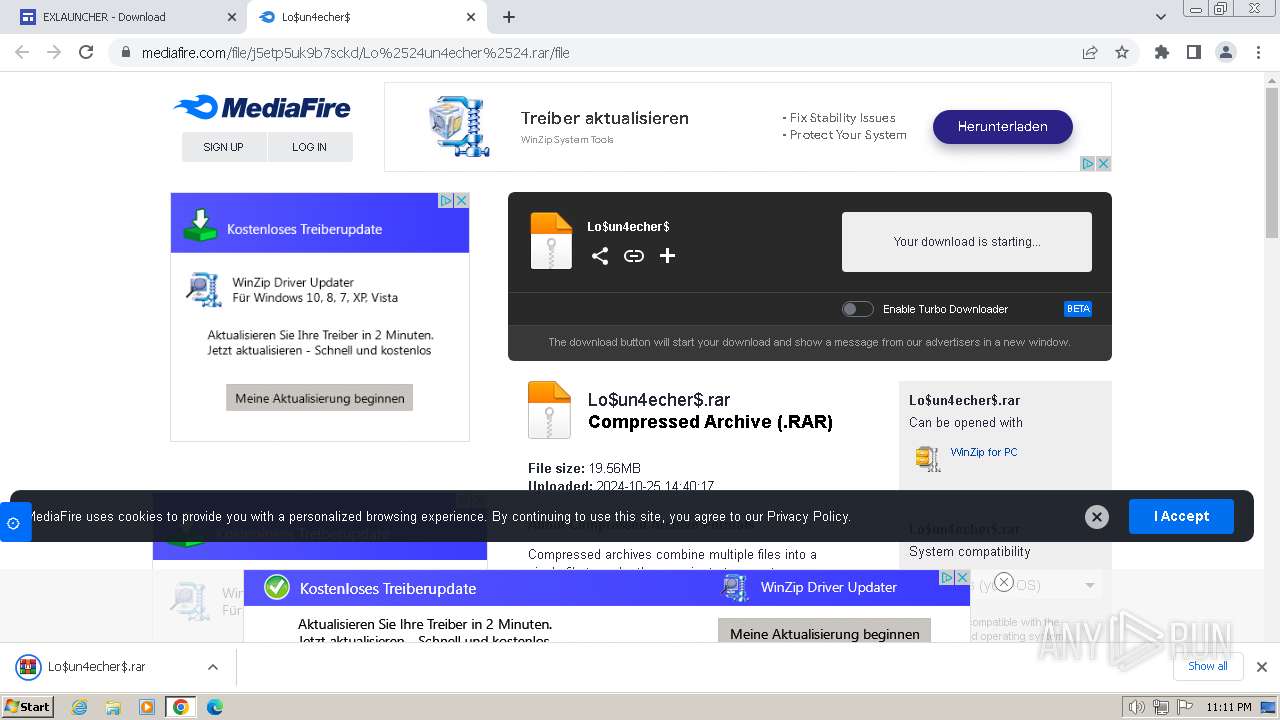Open AdChoices info on top banner
This screenshot has width=1280, height=720.
1089,163
